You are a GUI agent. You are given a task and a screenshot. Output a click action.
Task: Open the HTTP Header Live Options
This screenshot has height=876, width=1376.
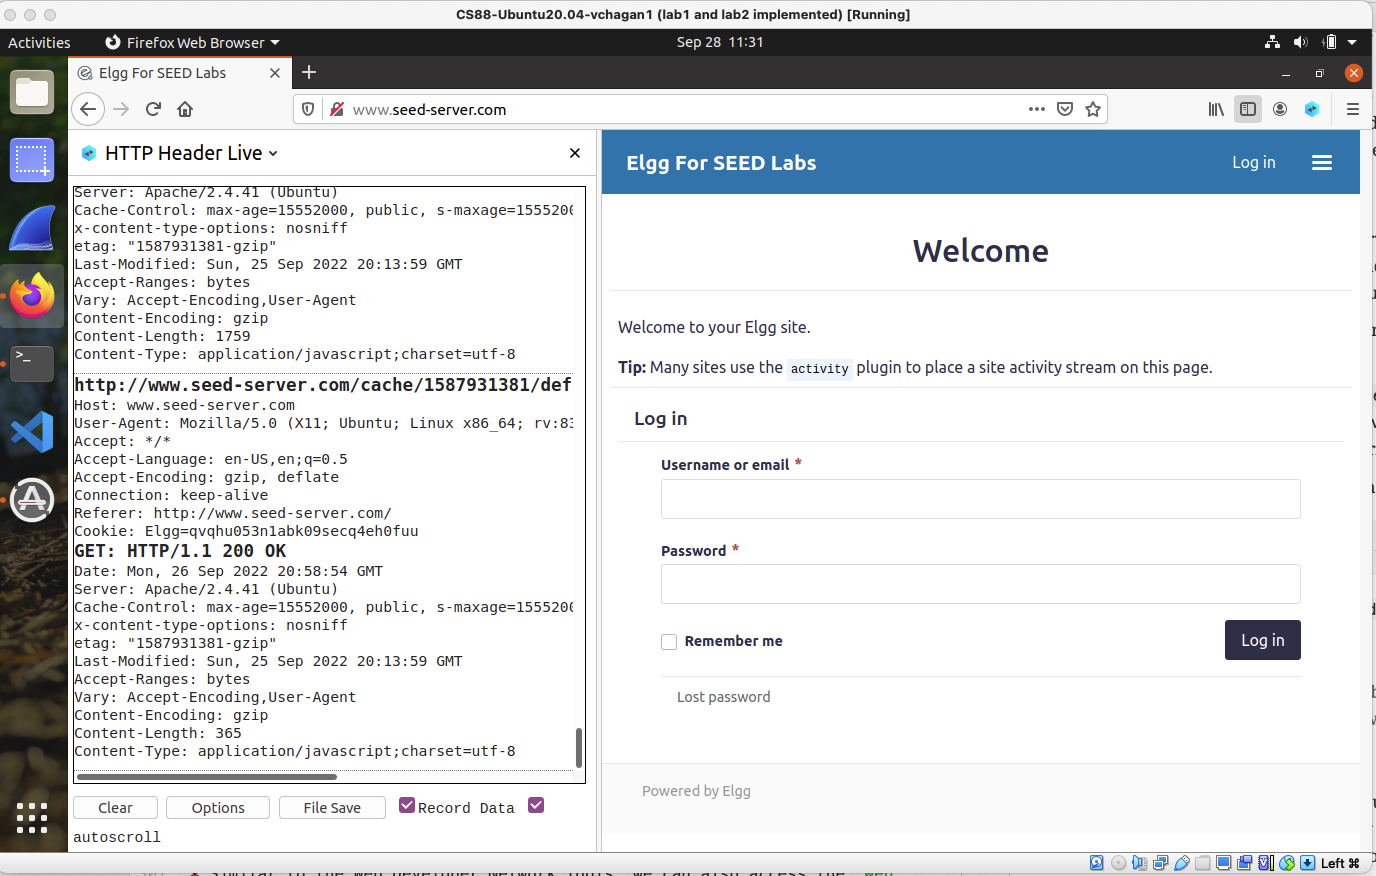[x=218, y=808]
